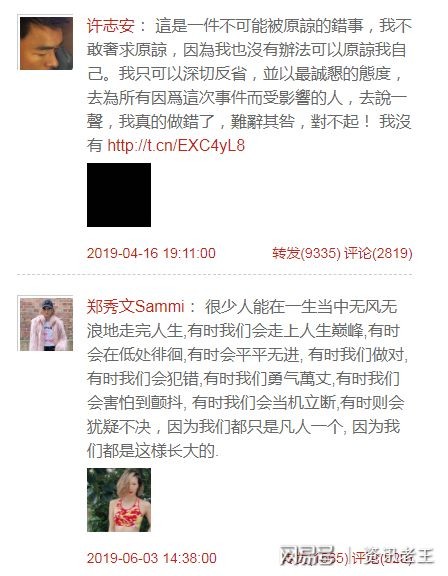Image resolution: width=448 pixels, height=576 pixels.
Task: Click the 转发(9335) repost counter
Action: tap(306, 253)
